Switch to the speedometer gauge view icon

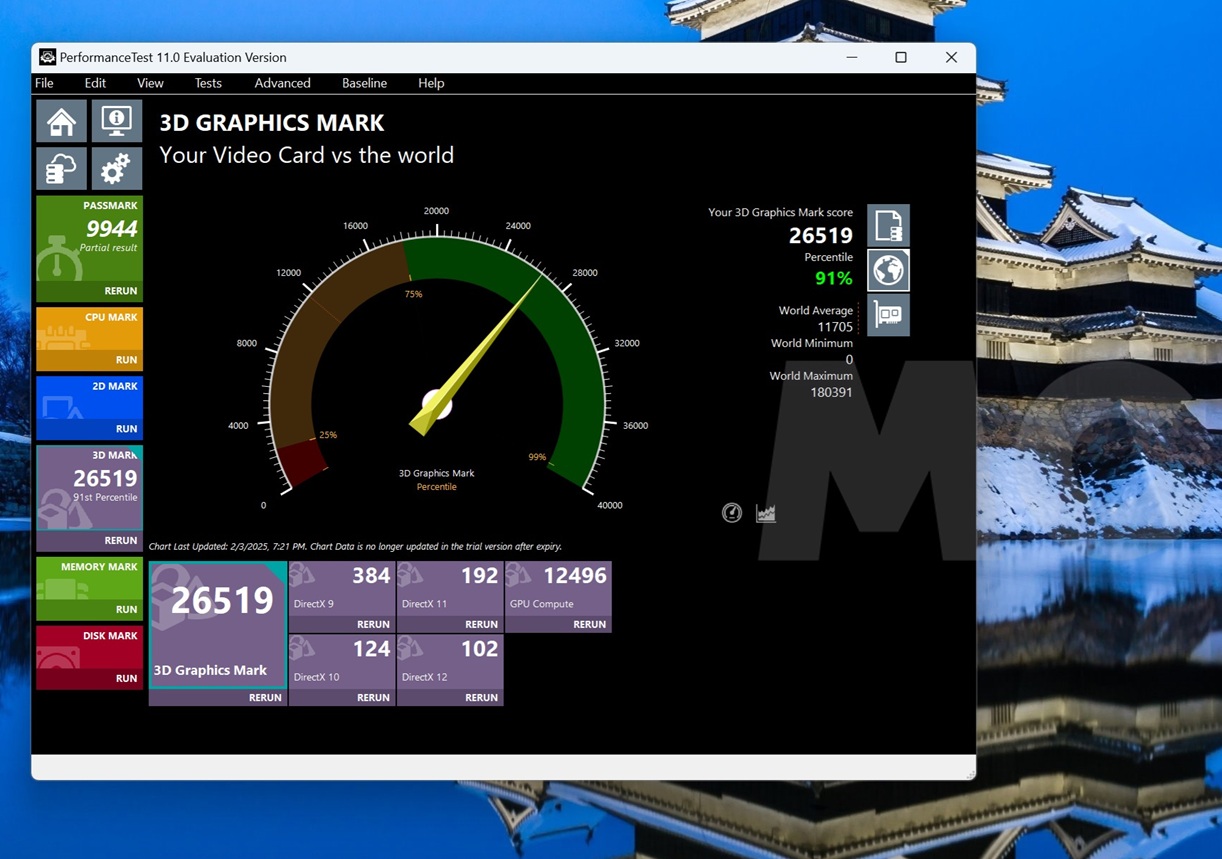(x=732, y=513)
